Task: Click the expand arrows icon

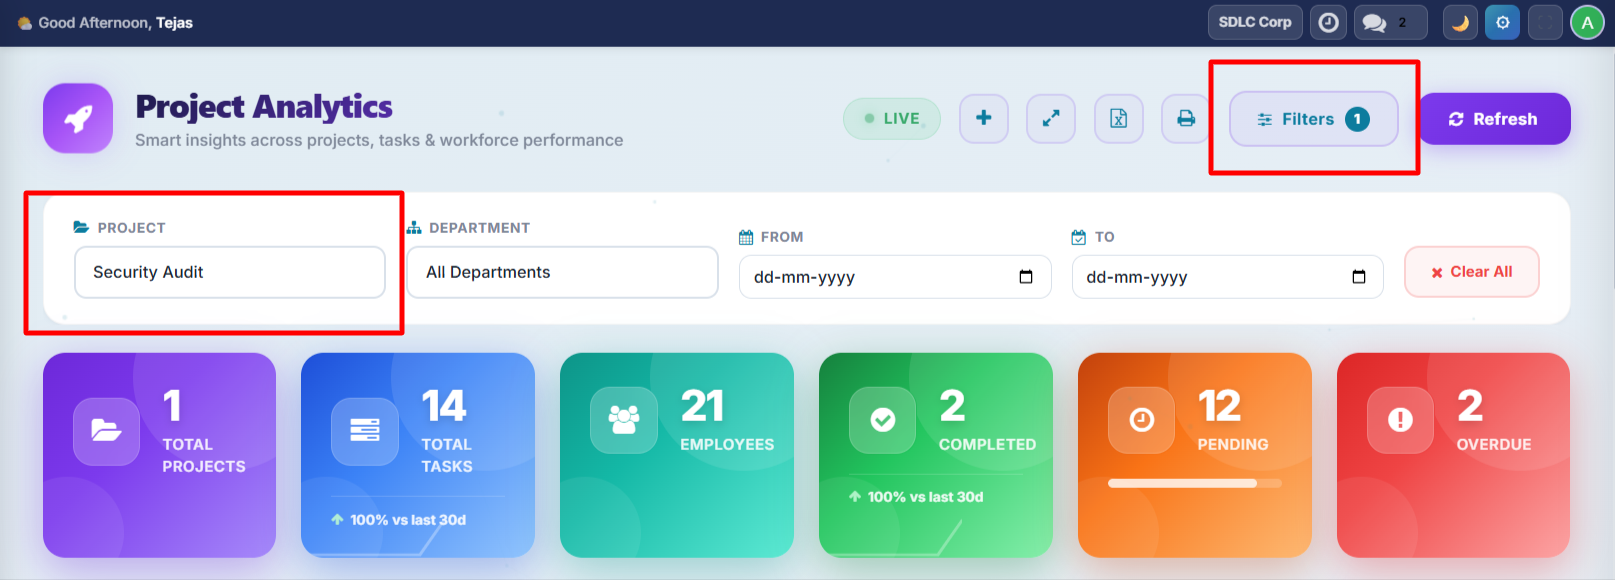Action: pyautogui.click(x=1051, y=119)
